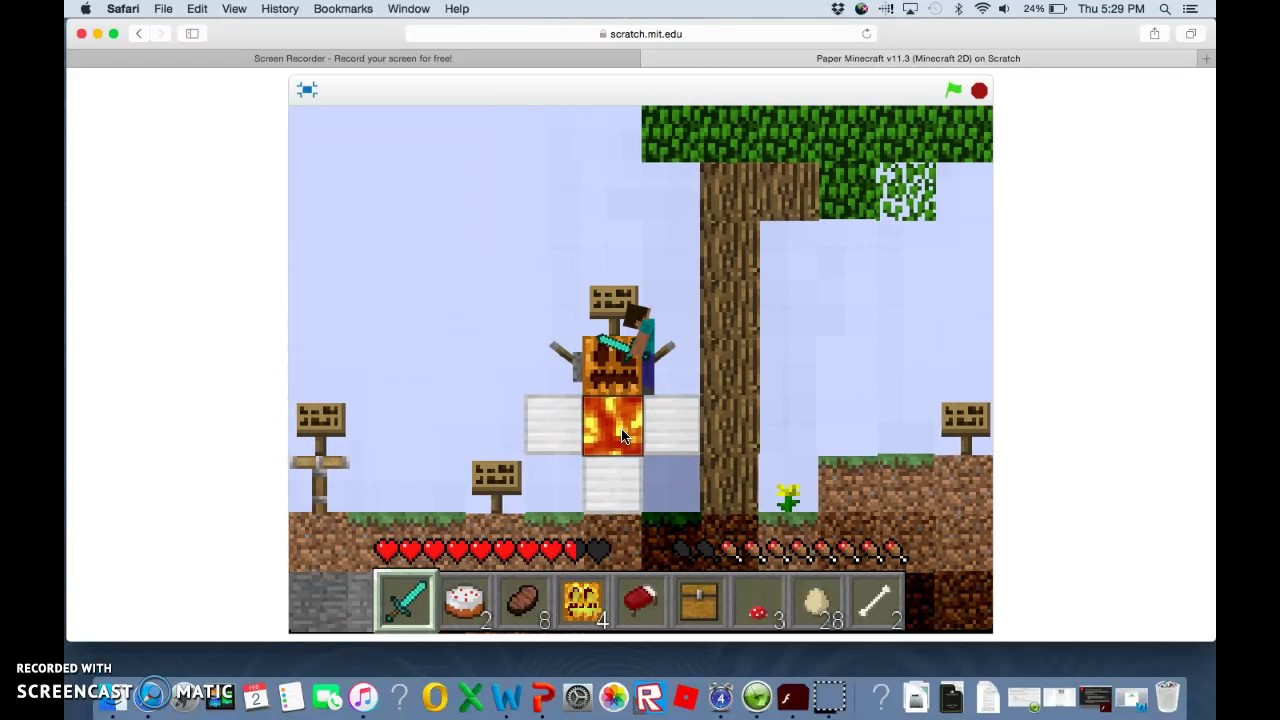Open the Apple menu
Image resolution: width=1280 pixels, height=720 pixels.
(86, 9)
